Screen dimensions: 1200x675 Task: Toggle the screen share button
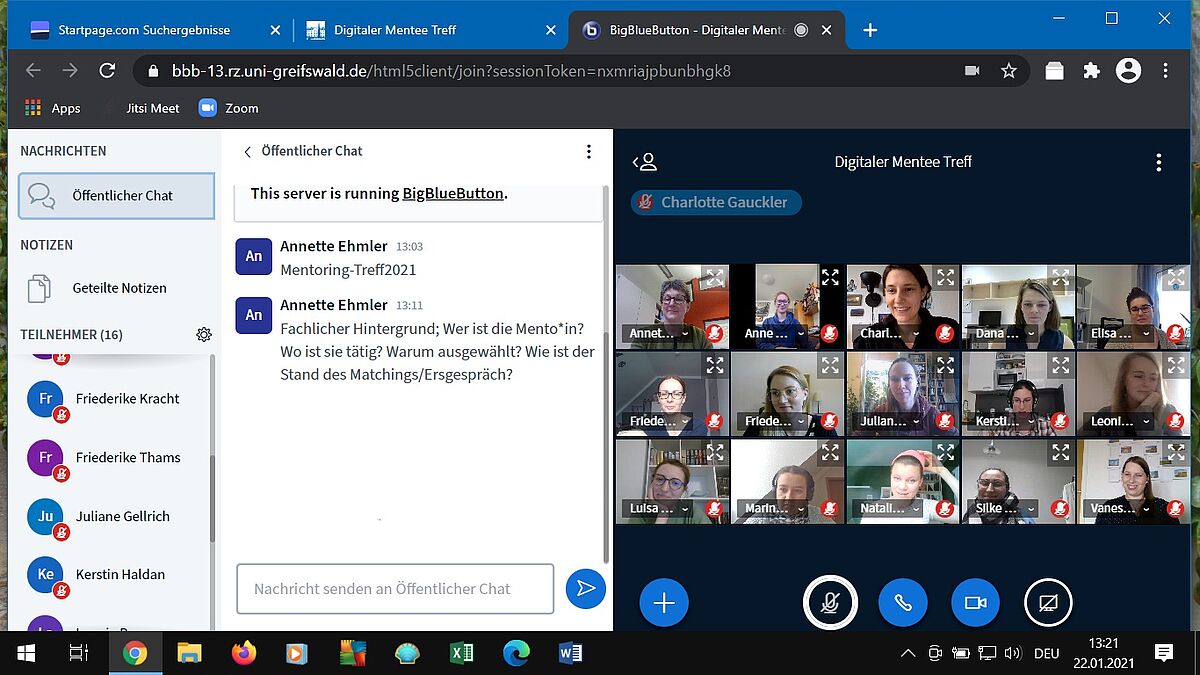(1048, 603)
